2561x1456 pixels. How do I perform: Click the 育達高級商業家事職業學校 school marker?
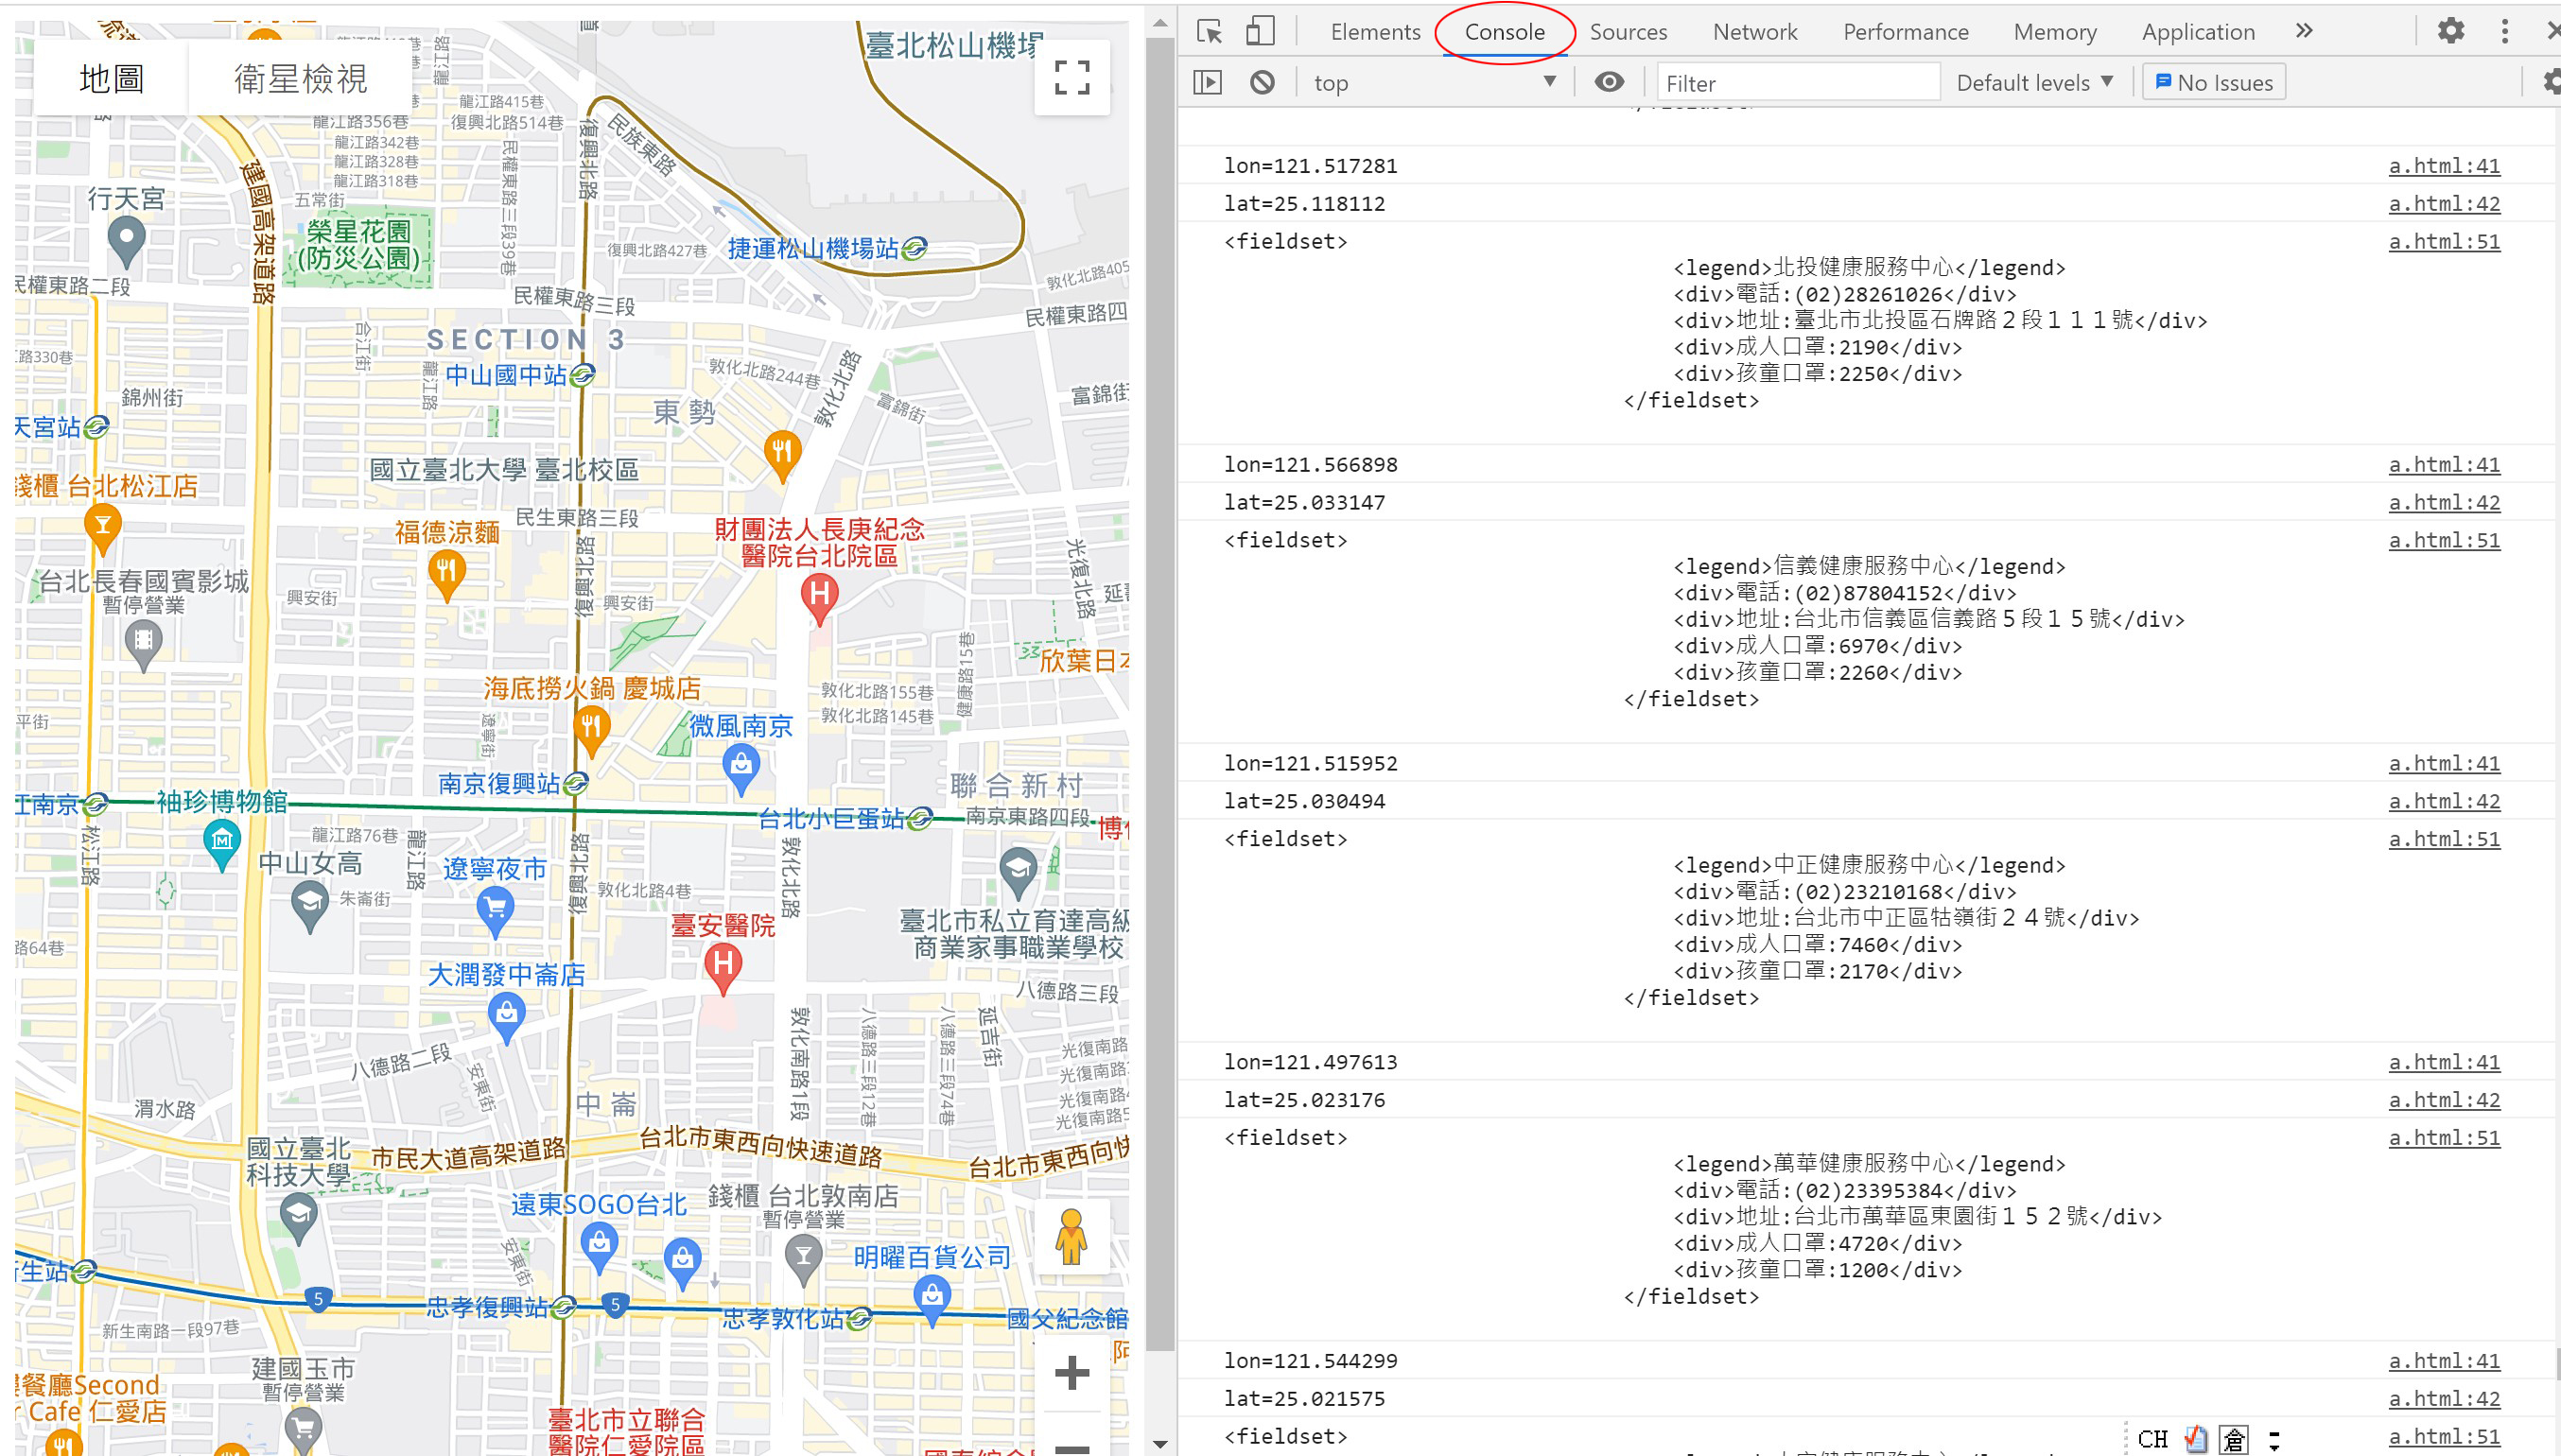(1018, 873)
